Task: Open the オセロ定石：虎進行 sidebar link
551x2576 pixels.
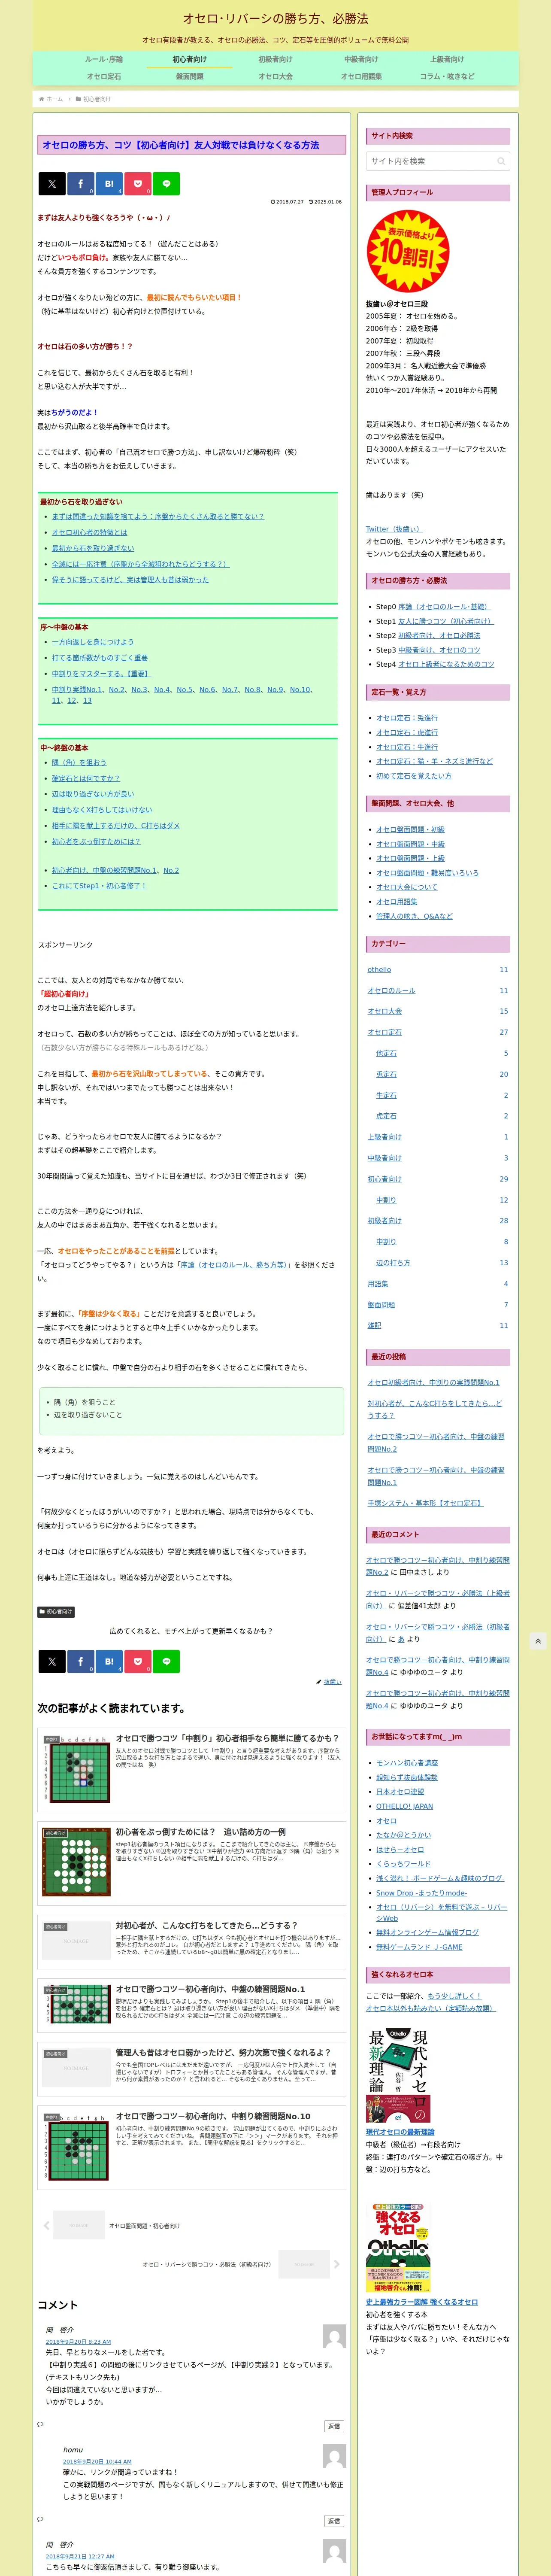Action: tap(407, 732)
